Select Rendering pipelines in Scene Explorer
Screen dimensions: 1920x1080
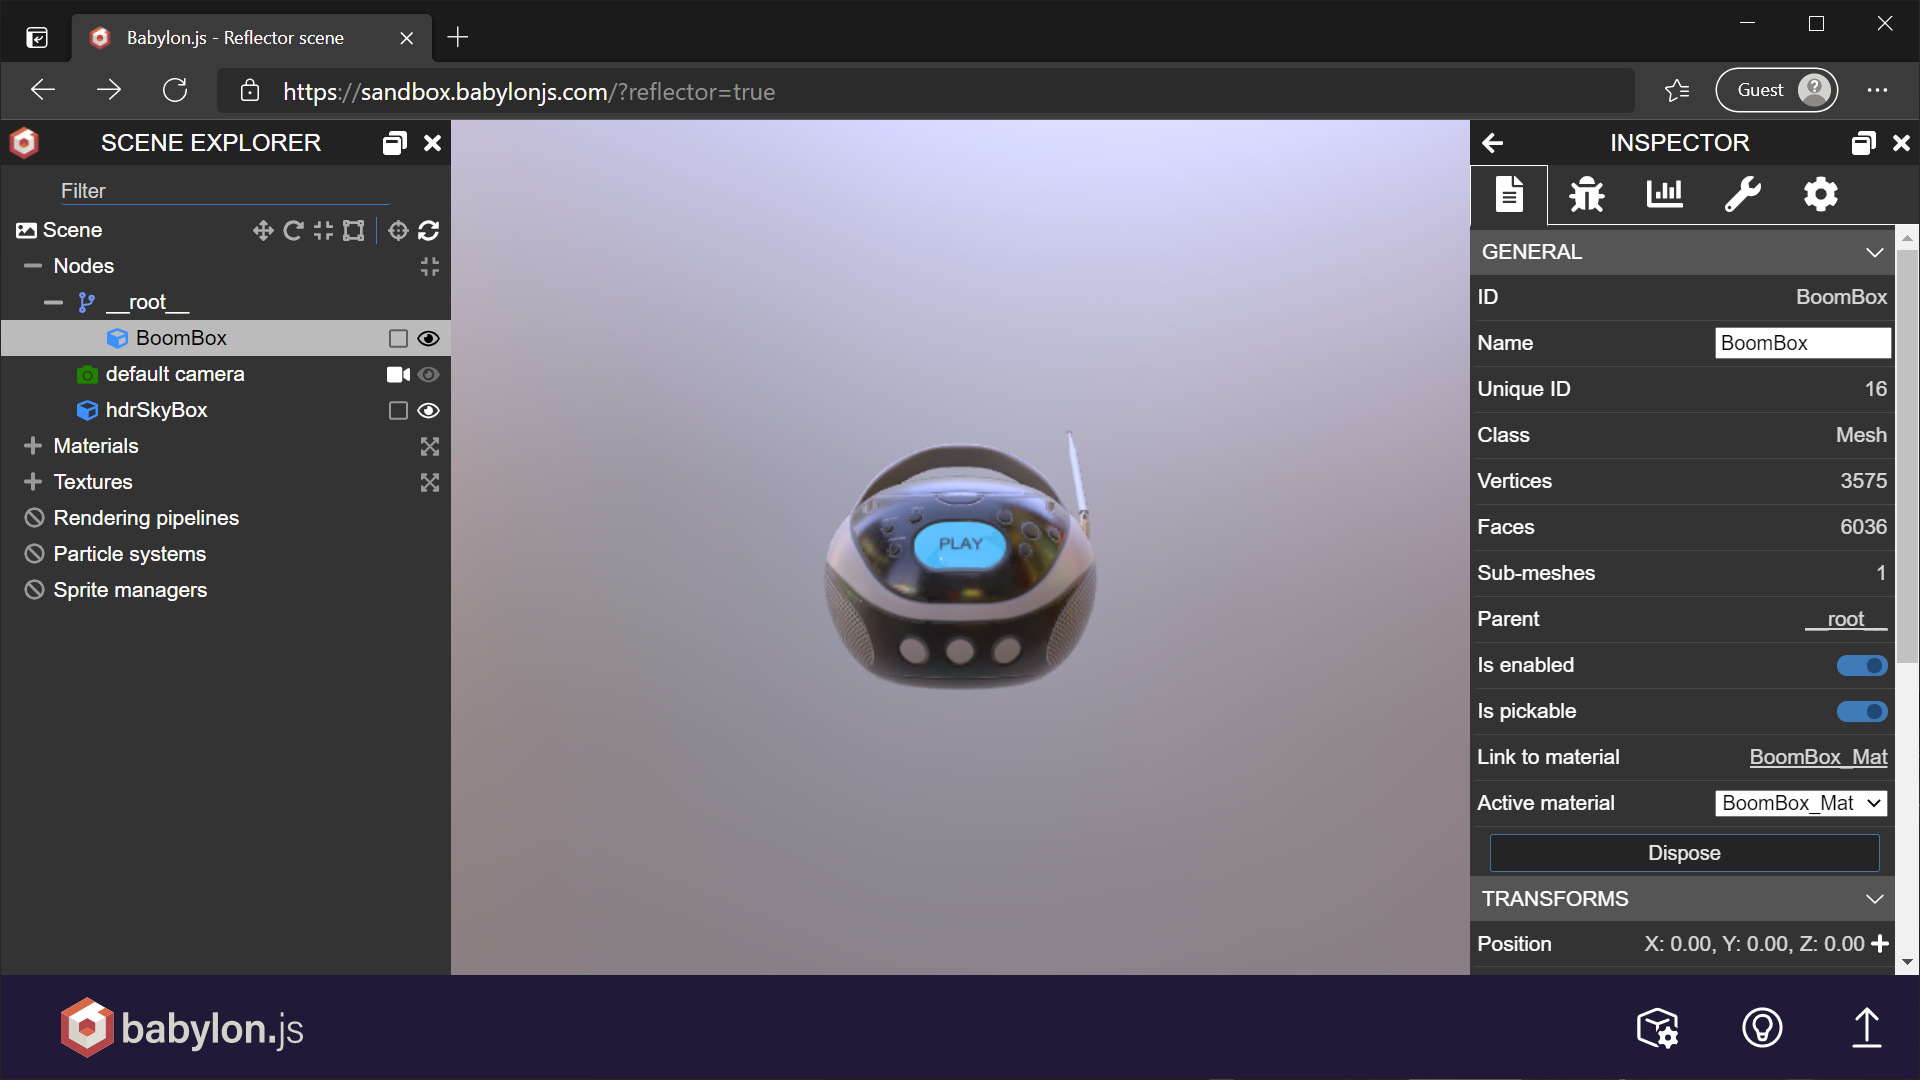[x=146, y=517]
